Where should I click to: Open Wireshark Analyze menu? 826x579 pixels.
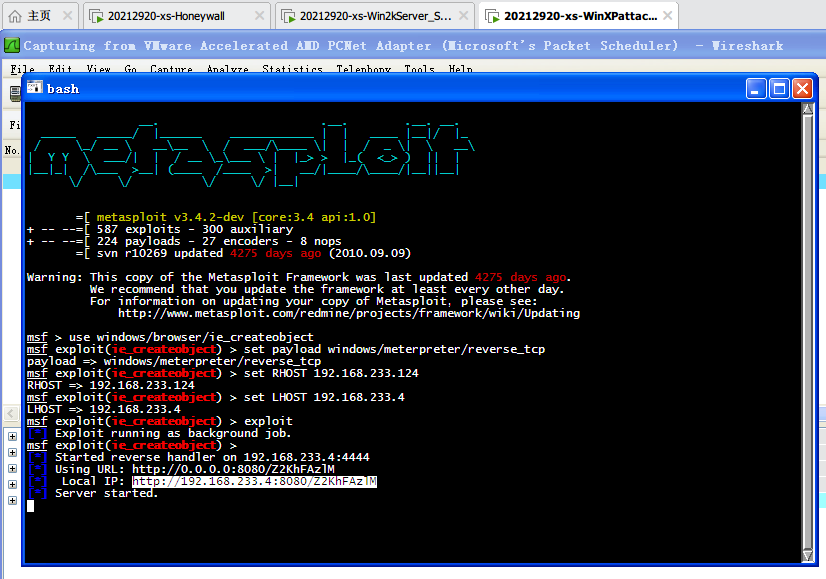[x=228, y=69]
